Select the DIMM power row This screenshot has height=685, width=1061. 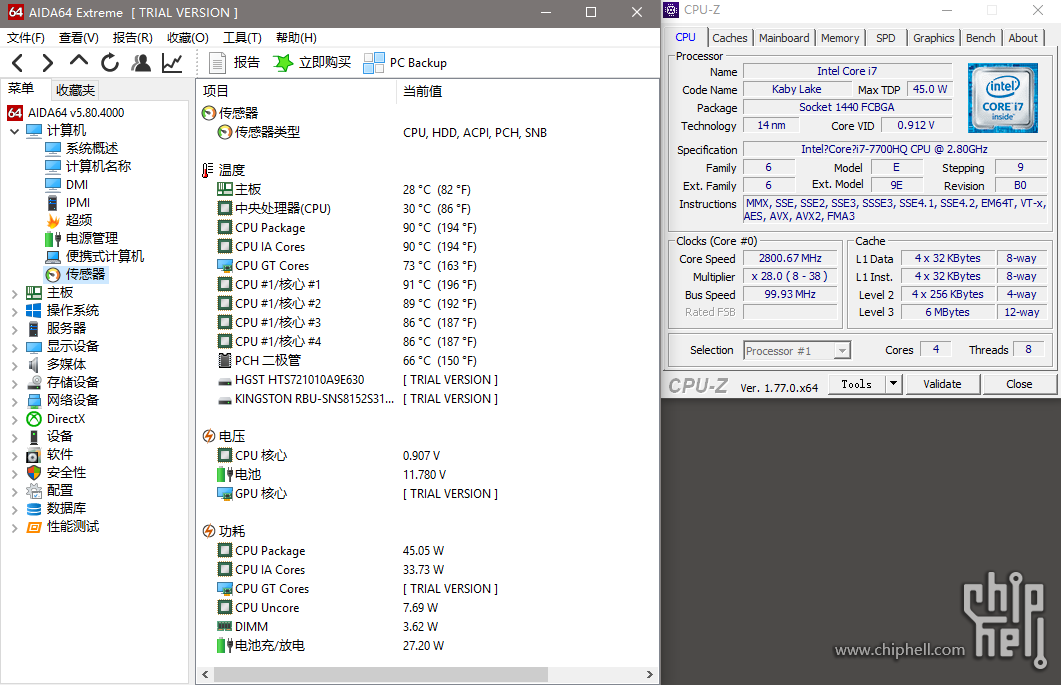coord(328,627)
